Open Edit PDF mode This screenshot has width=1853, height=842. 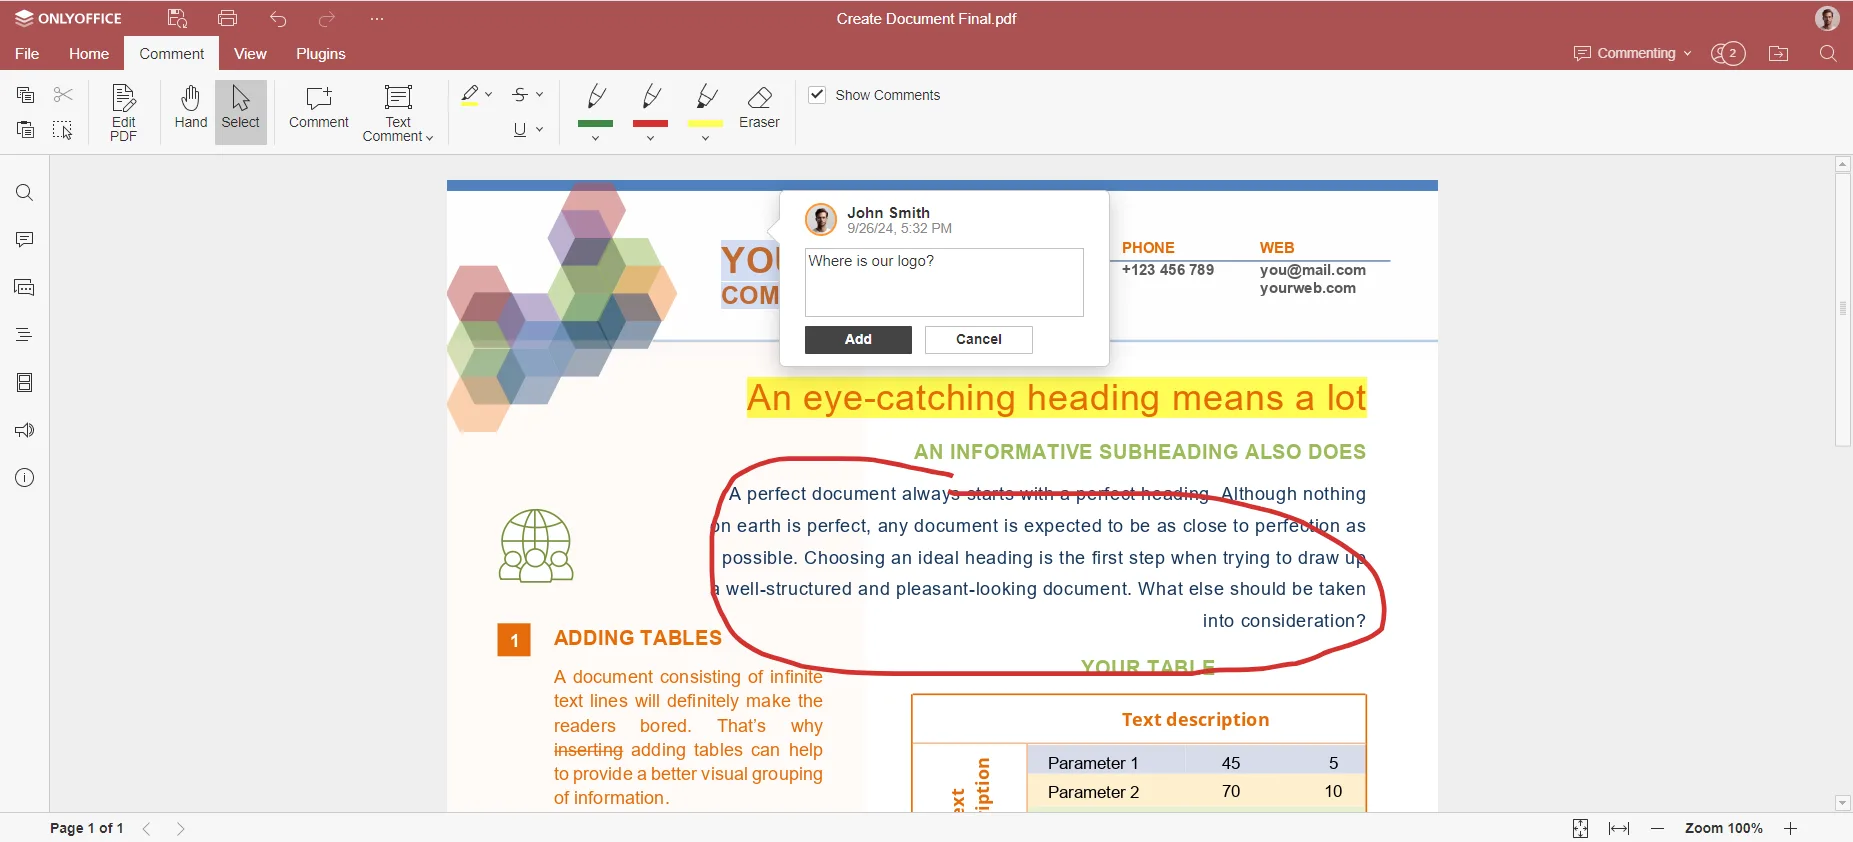click(123, 112)
